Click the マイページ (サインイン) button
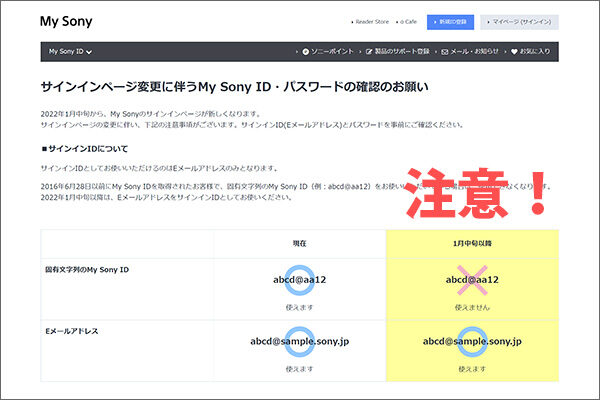 pos(519,22)
